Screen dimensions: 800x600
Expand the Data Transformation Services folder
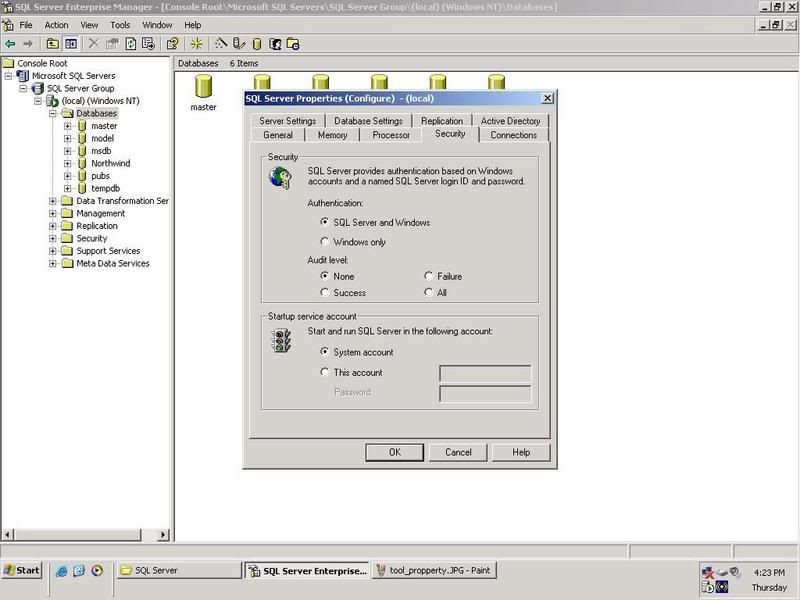click(53, 201)
